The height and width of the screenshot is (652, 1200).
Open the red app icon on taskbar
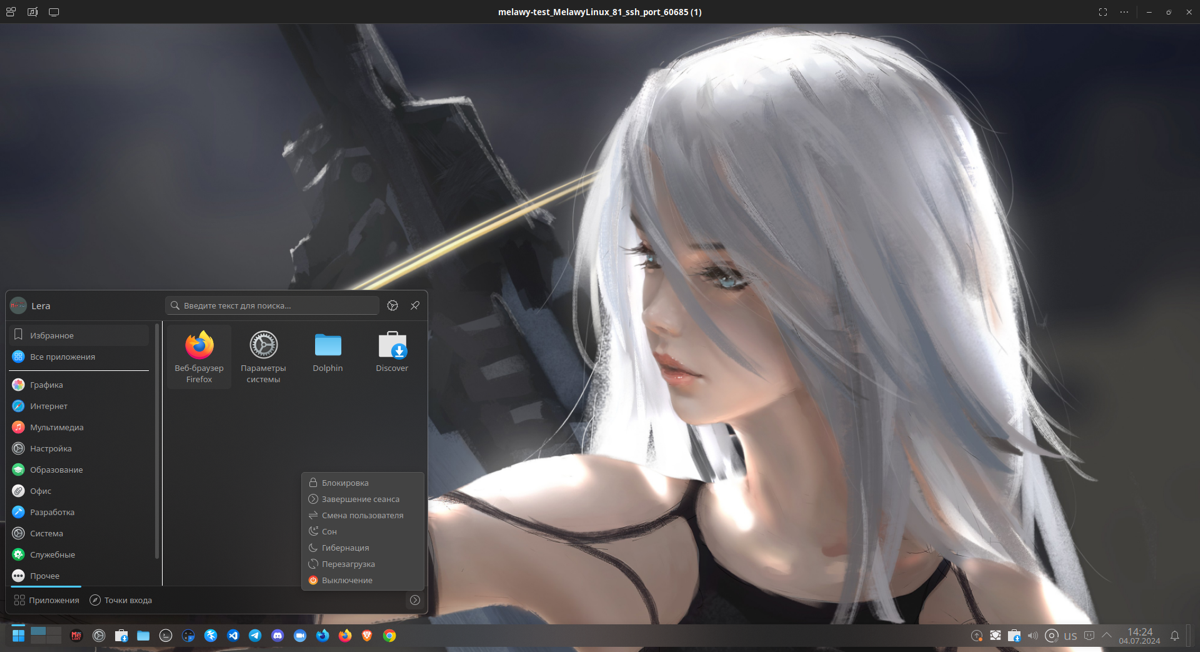[x=76, y=636]
